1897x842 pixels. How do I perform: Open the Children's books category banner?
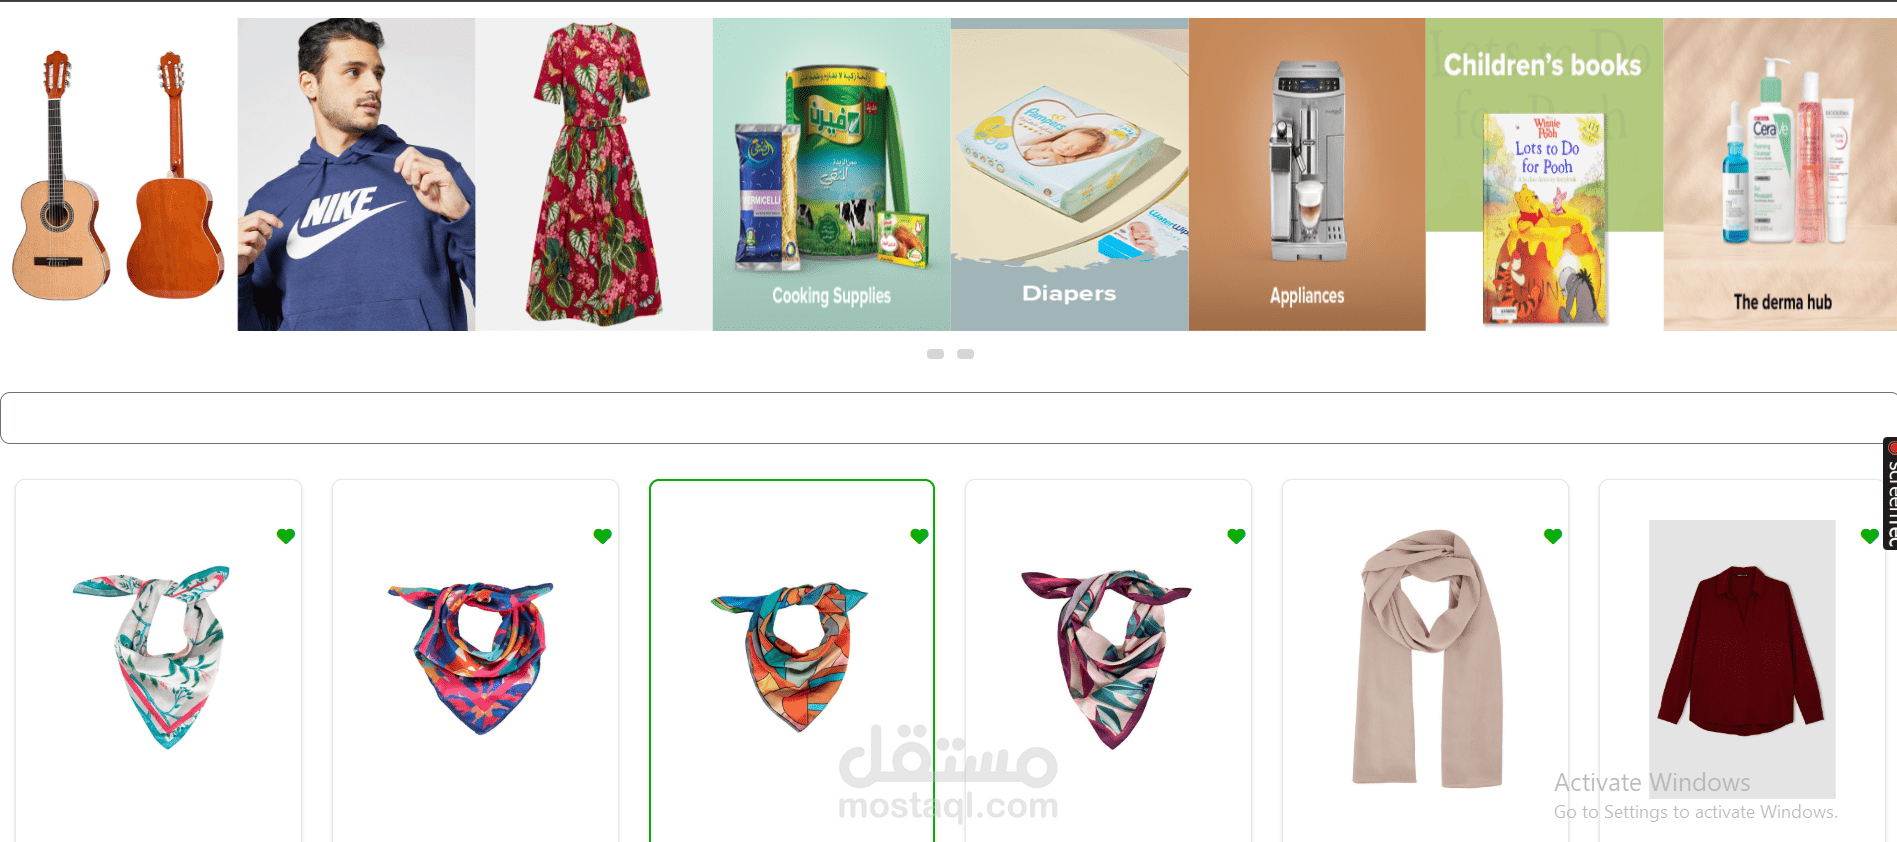click(x=1544, y=174)
